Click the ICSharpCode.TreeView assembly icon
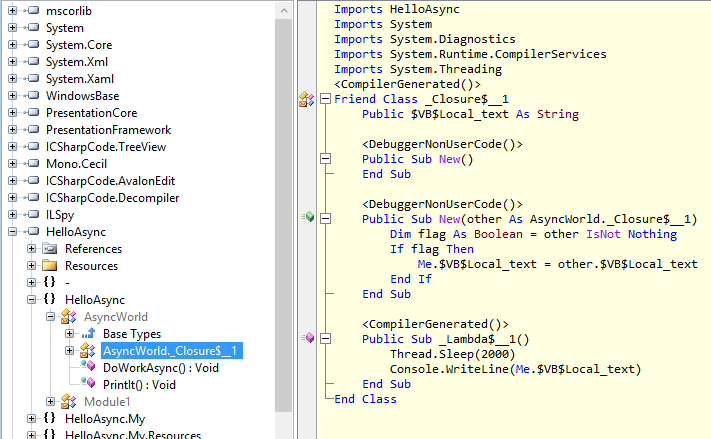Viewport: 711px width, 439px height. tap(33, 146)
